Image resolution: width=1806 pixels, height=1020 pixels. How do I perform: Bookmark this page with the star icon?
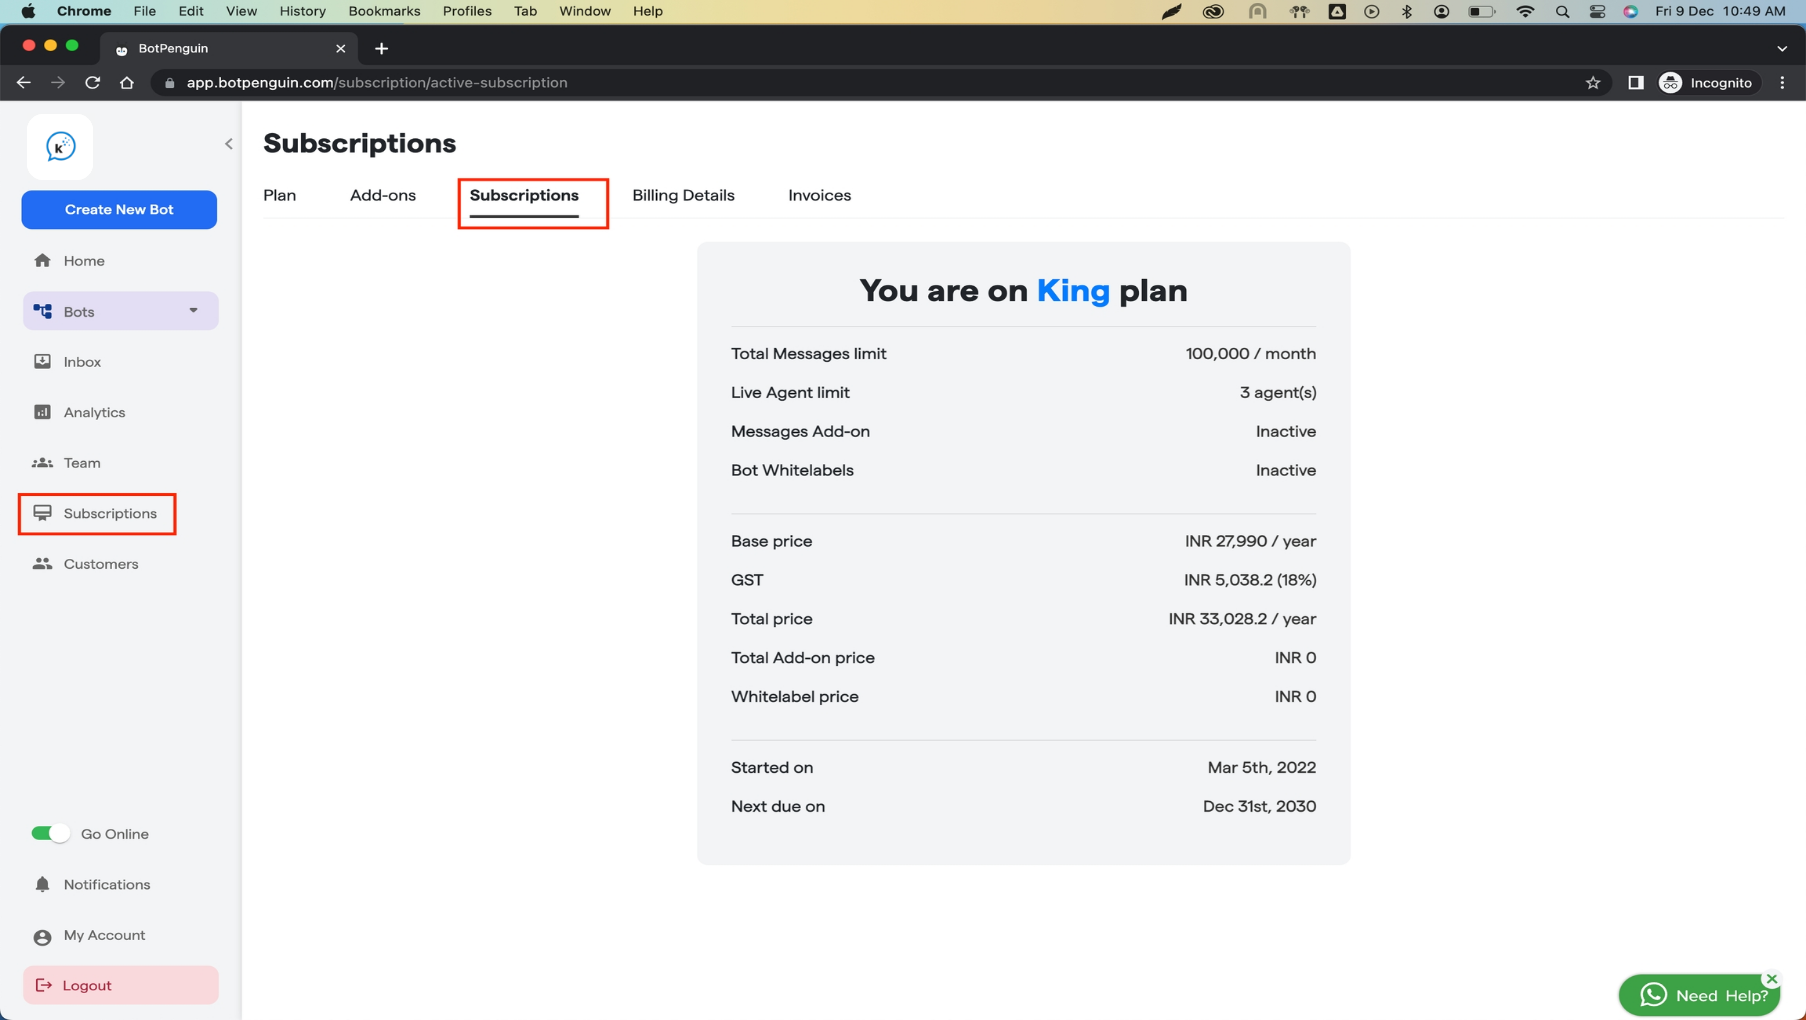[1593, 83]
